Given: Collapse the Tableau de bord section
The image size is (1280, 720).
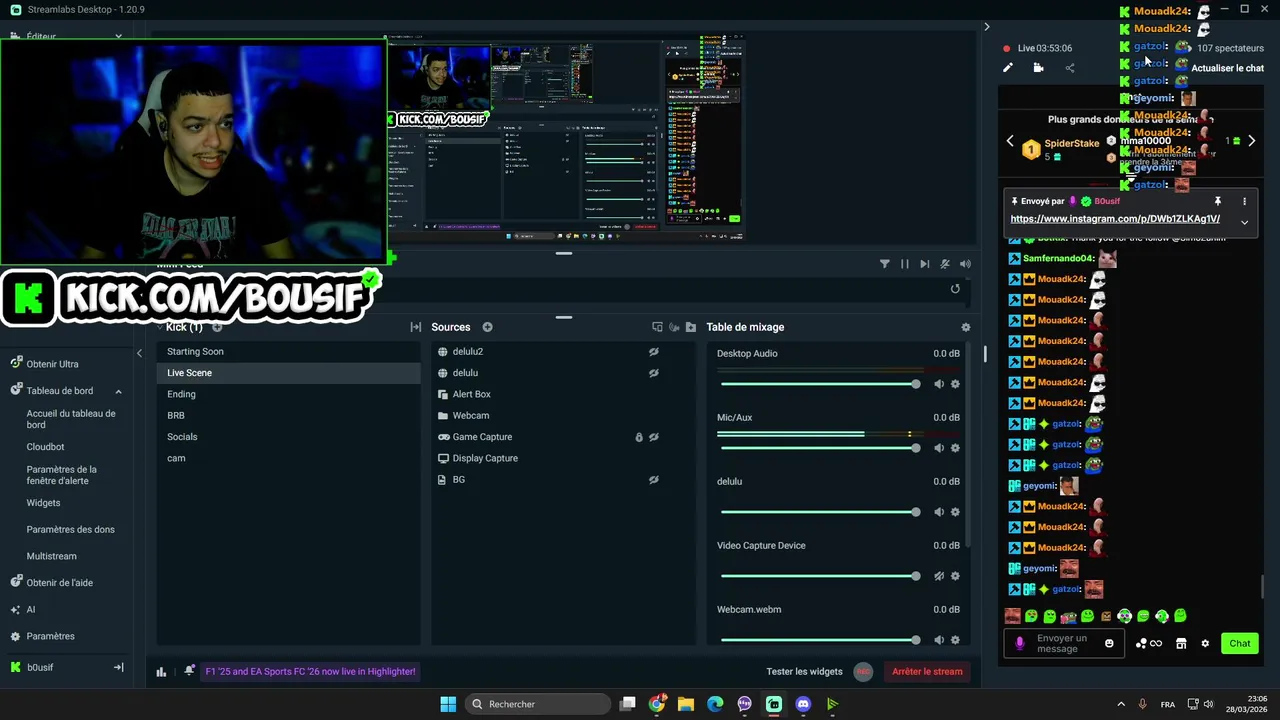Looking at the screenshot, I should click(118, 391).
